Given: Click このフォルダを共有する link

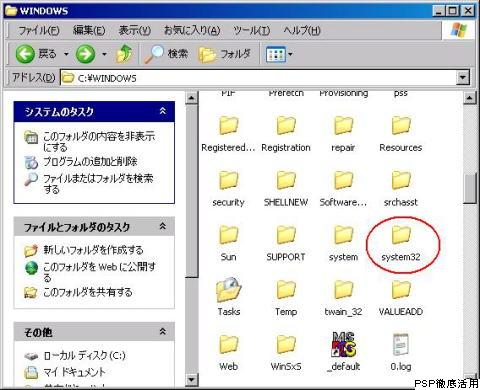Looking at the screenshot, I should click(x=88, y=292).
